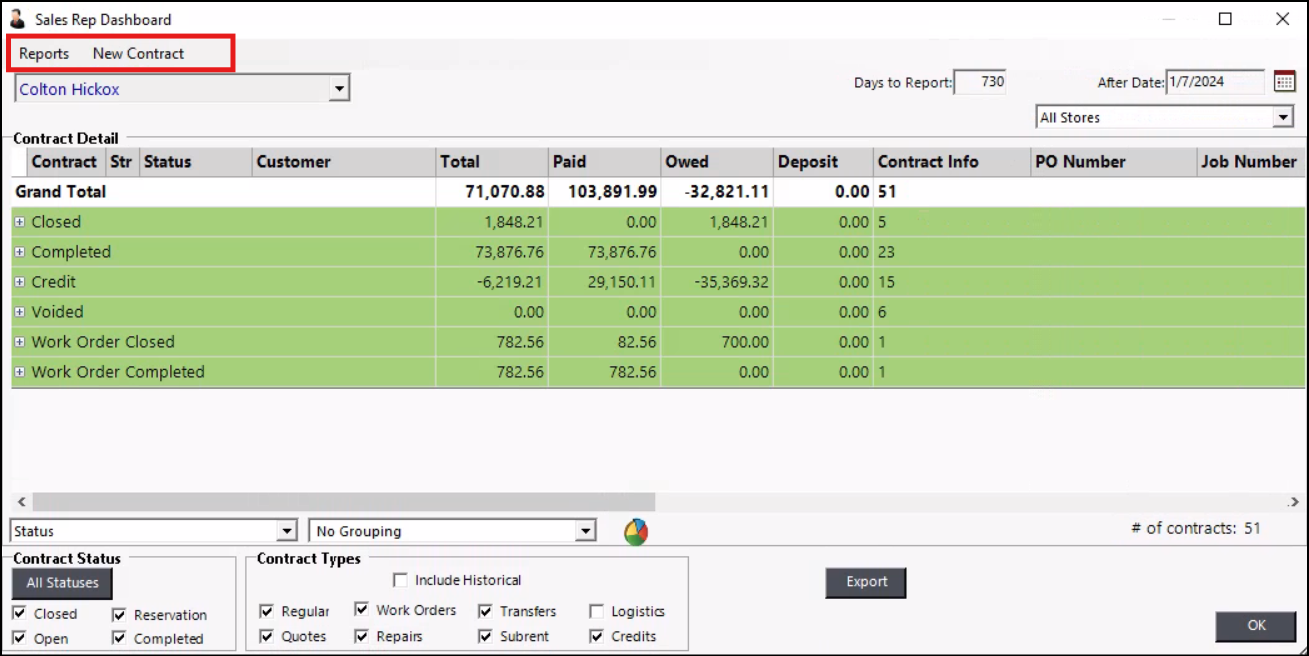This screenshot has height=656, width=1309.
Task: Open the Reports menu
Action: [44, 54]
